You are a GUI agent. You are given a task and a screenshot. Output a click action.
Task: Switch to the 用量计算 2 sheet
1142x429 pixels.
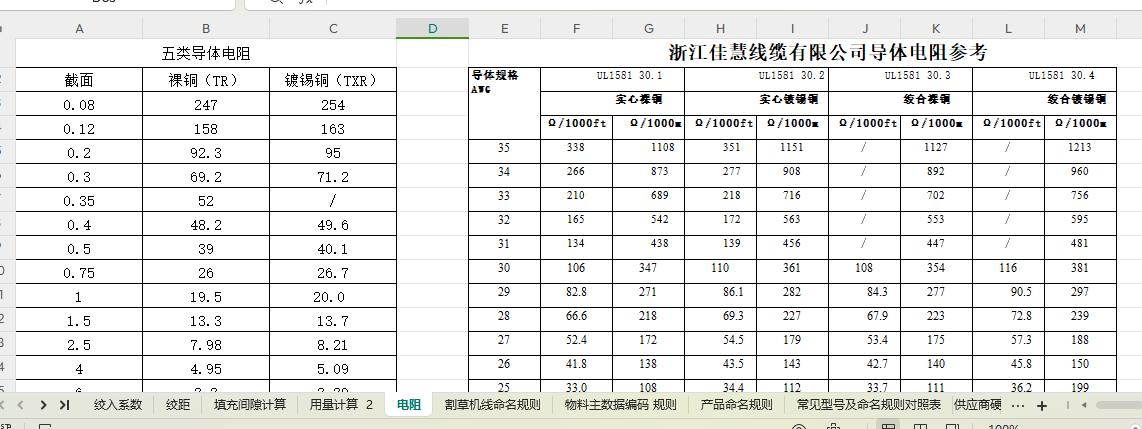(340, 405)
